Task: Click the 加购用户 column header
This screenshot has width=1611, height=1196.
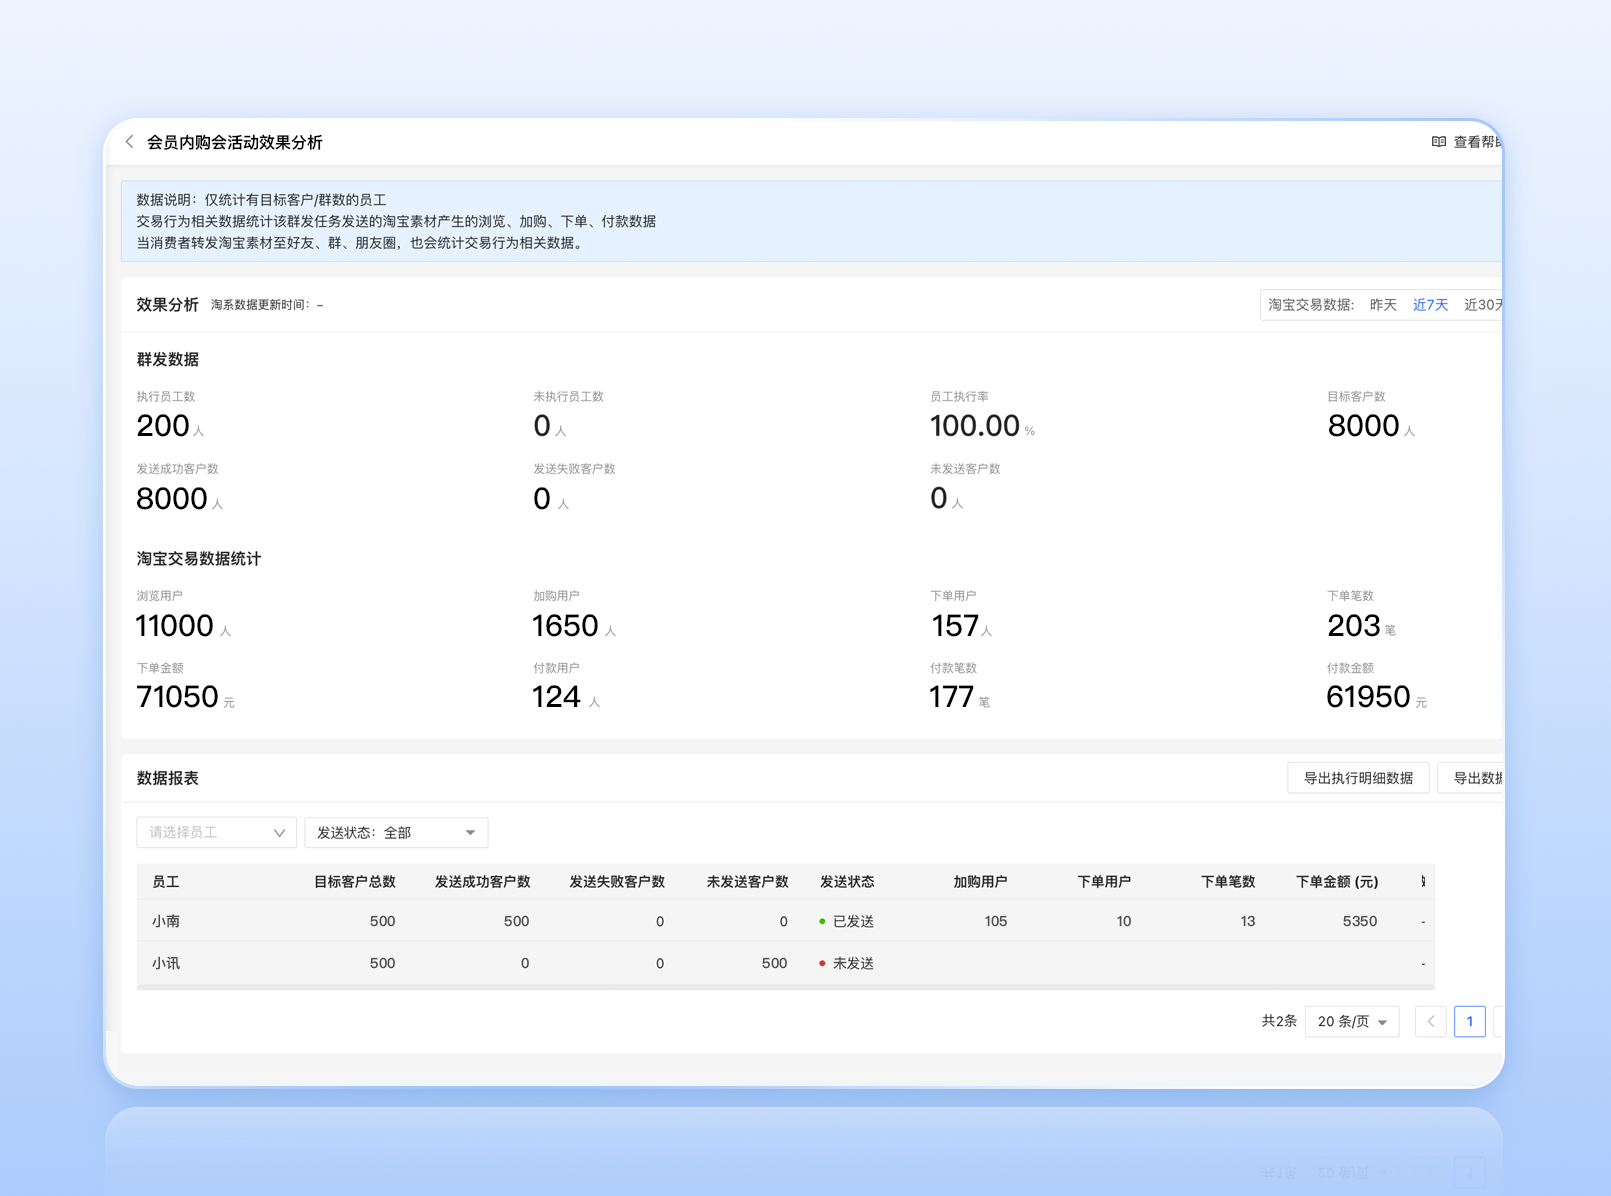Action: pos(980,882)
